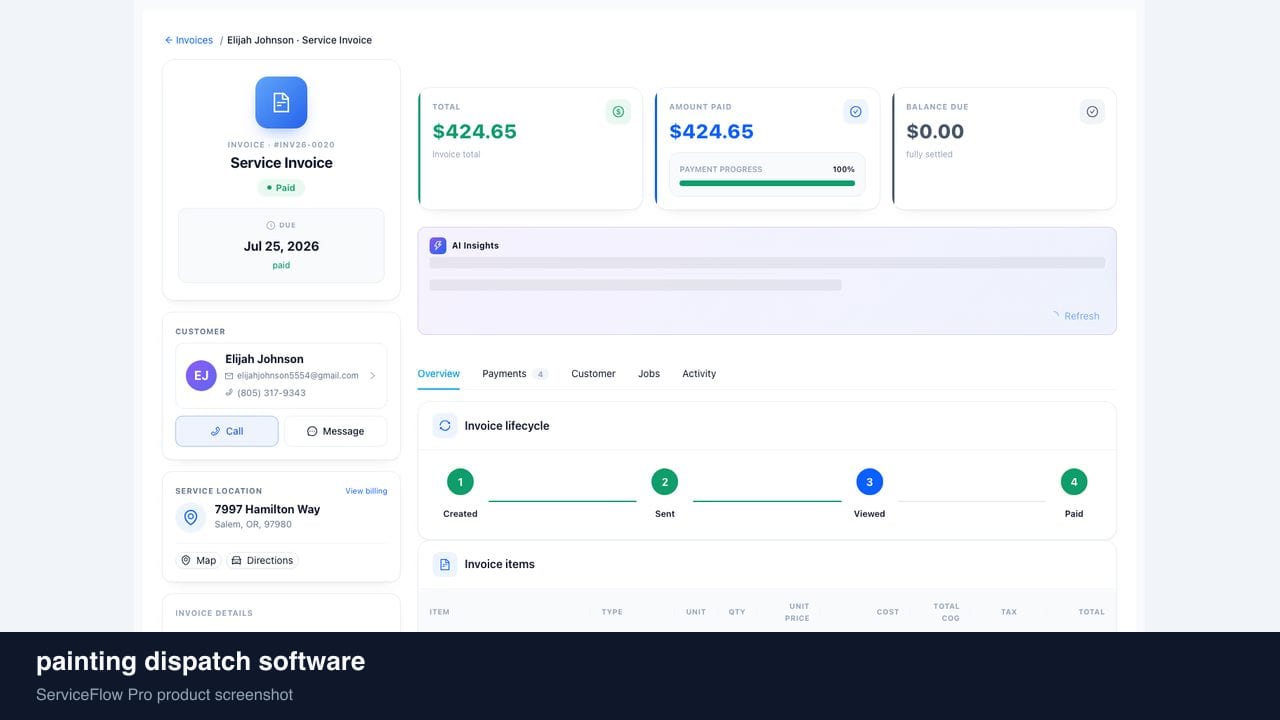
Task: Go back to Invoices list
Action: click(x=189, y=40)
